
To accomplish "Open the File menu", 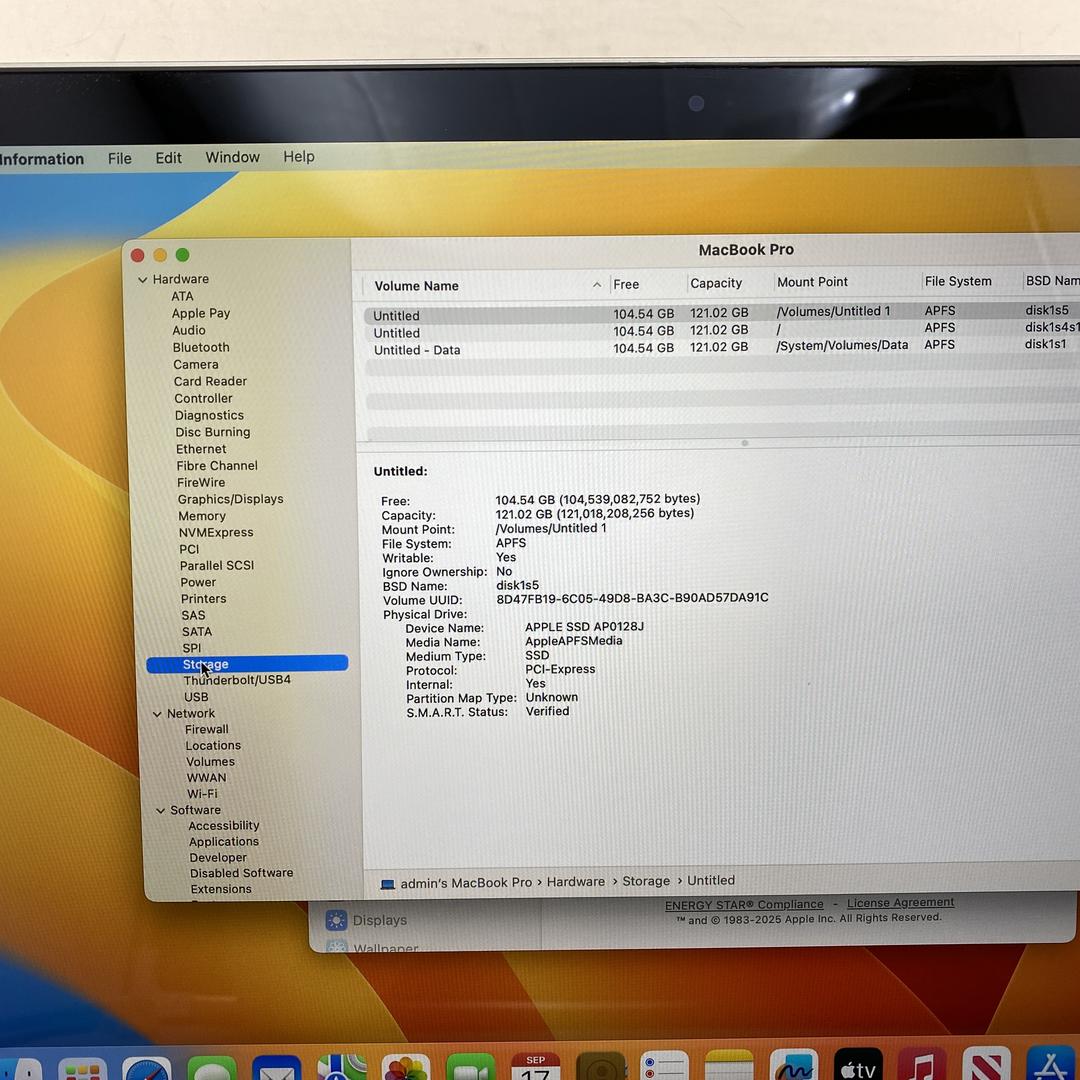I will (120, 158).
